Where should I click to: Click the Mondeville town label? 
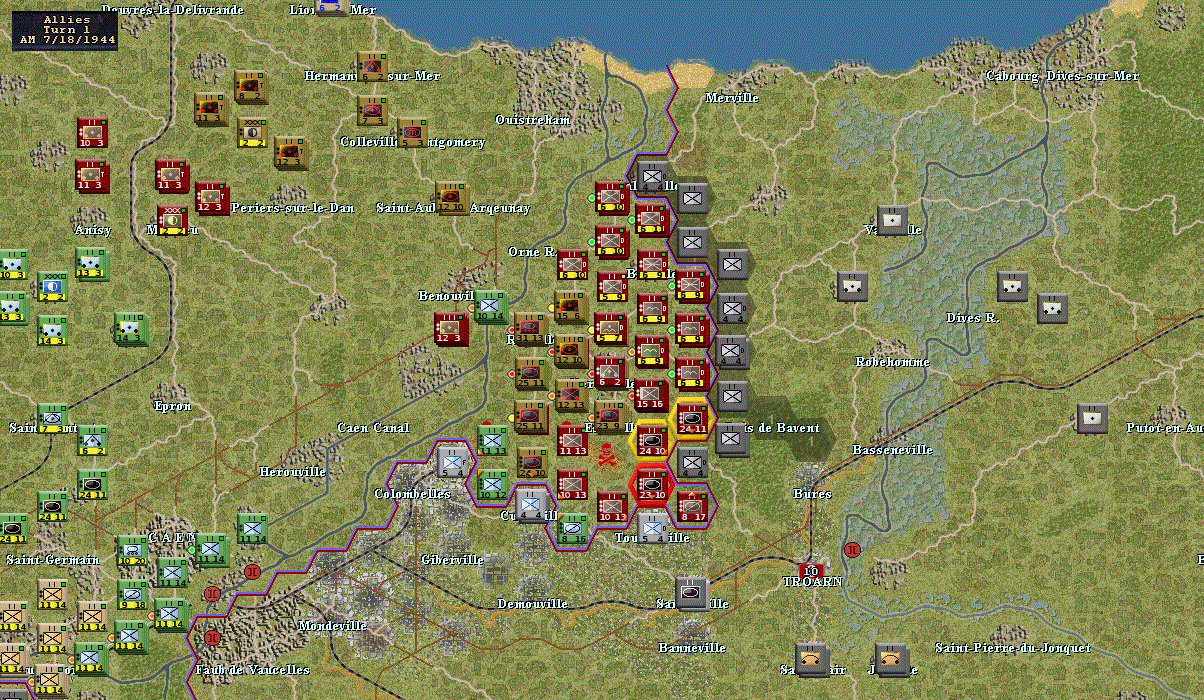[x=333, y=625]
